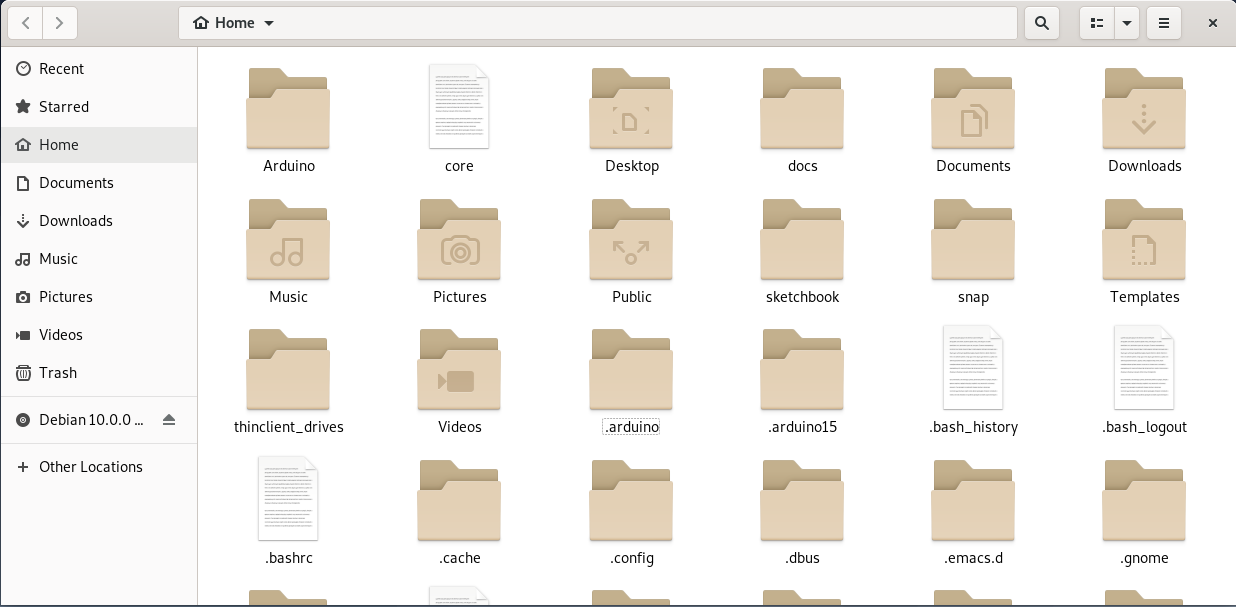
Task: Select the .arduino15 folder icon
Action: point(802,369)
